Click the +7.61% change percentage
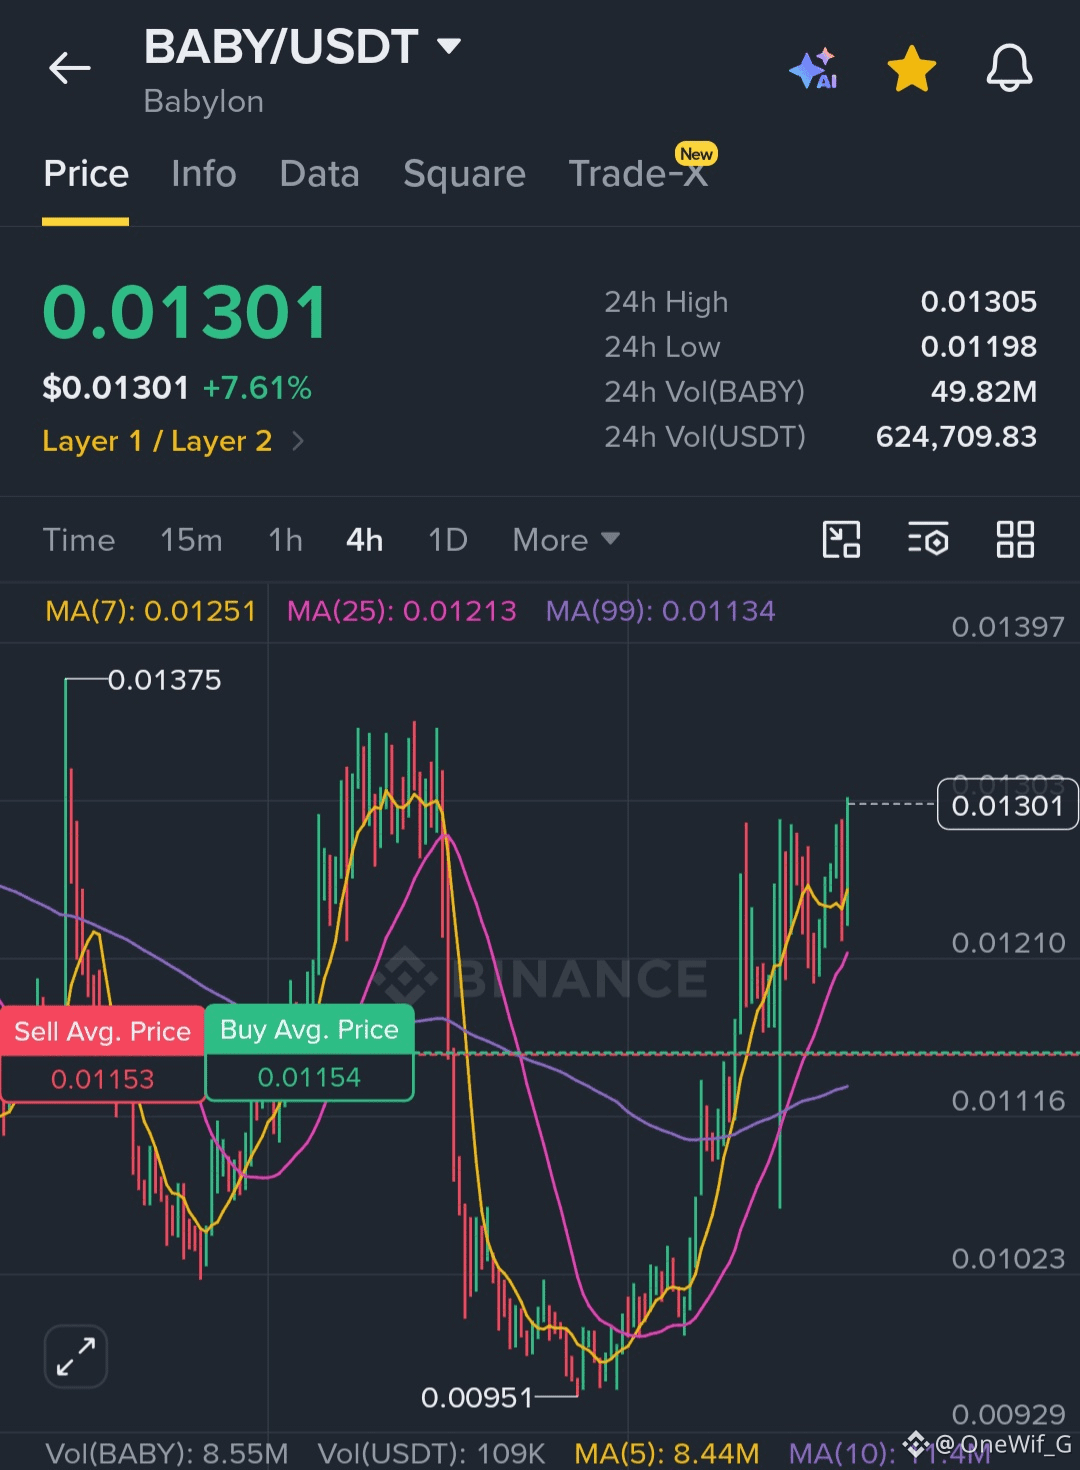Viewport: 1080px width, 1470px height. pyautogui.click(x=257, y=388)
